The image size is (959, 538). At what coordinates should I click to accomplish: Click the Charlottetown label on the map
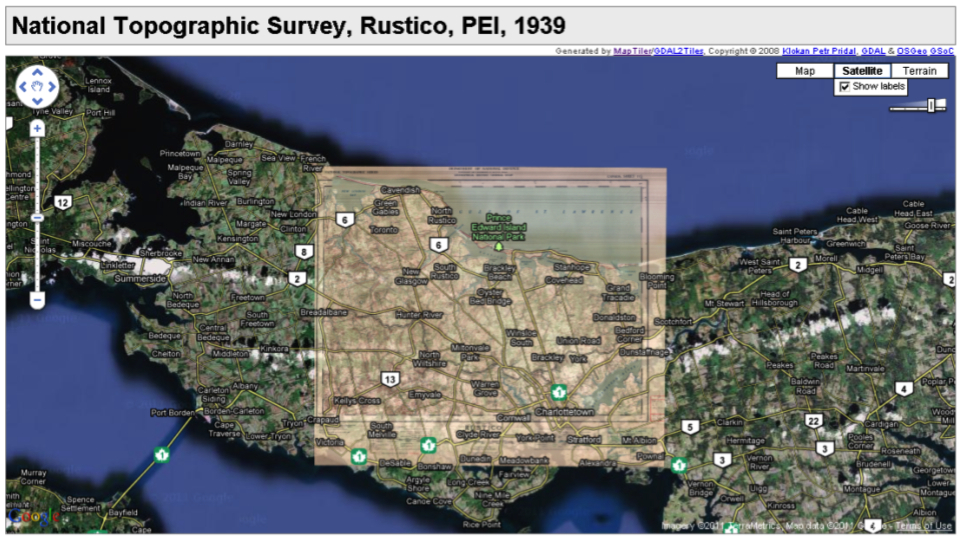point(564,411)
